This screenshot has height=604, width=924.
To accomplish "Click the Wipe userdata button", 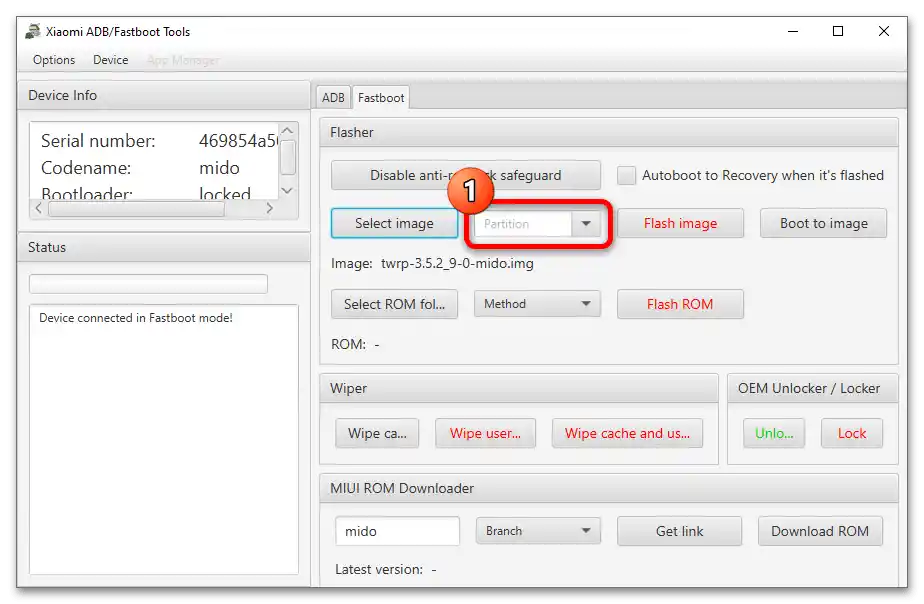I will click(486, 433).
